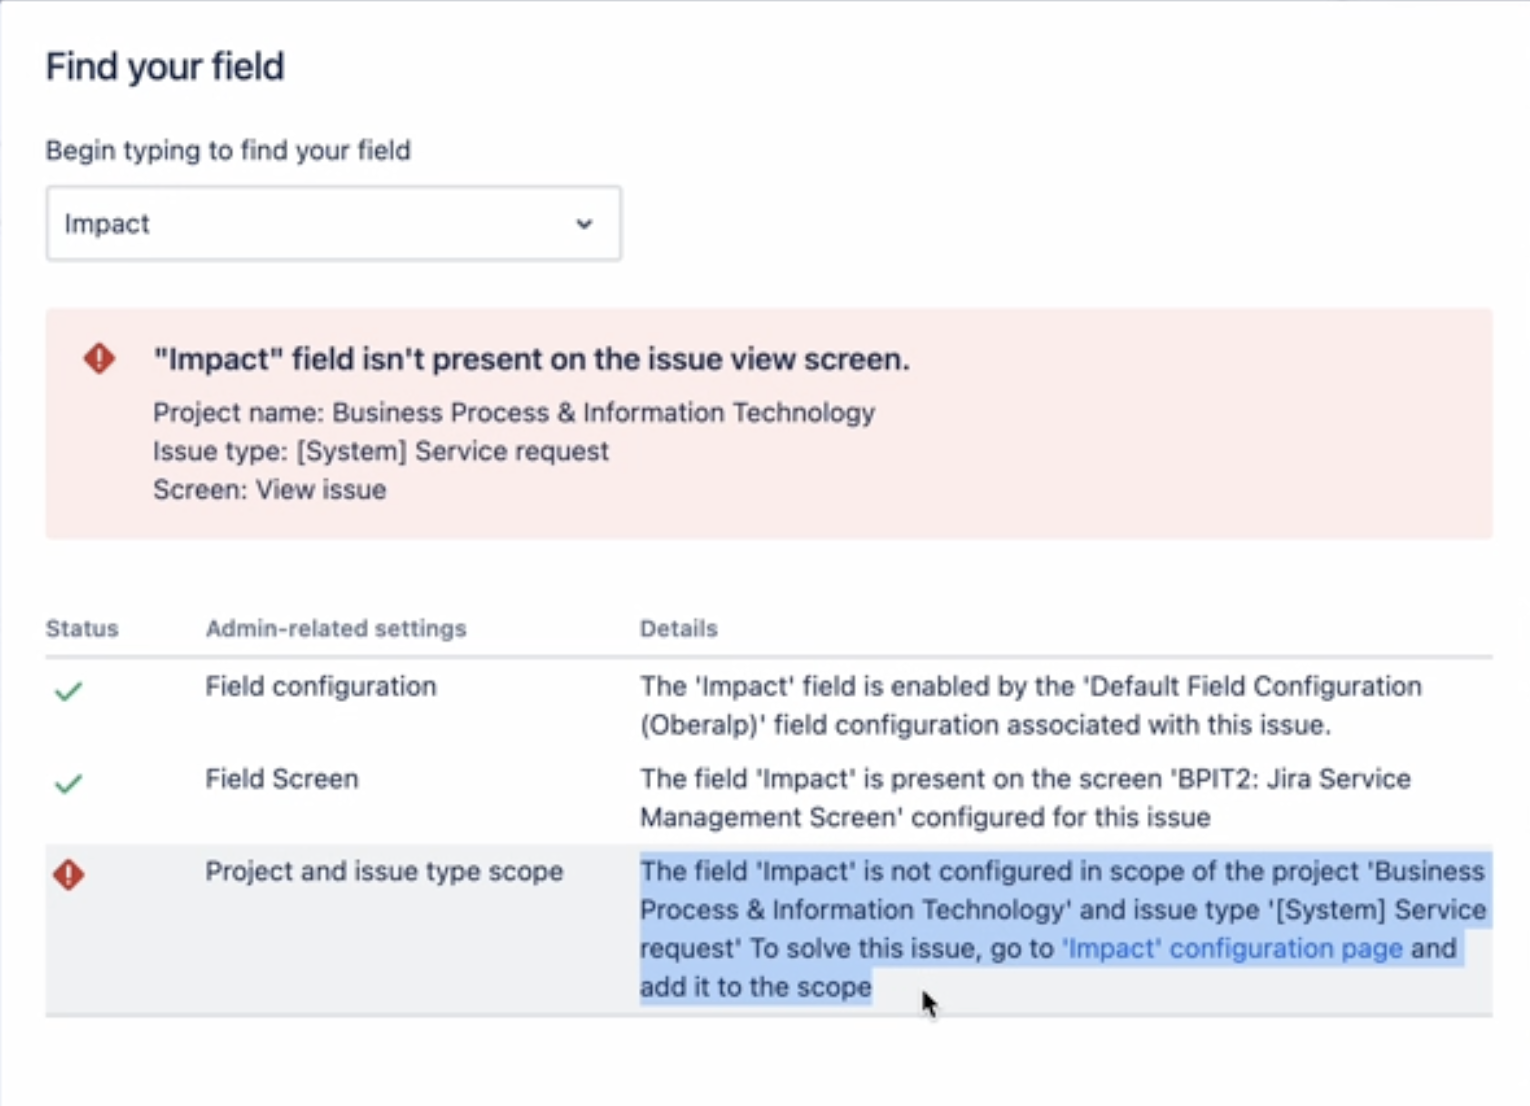
Task: Click green checkmark beside Field configuration
Action: pos(68,691)
